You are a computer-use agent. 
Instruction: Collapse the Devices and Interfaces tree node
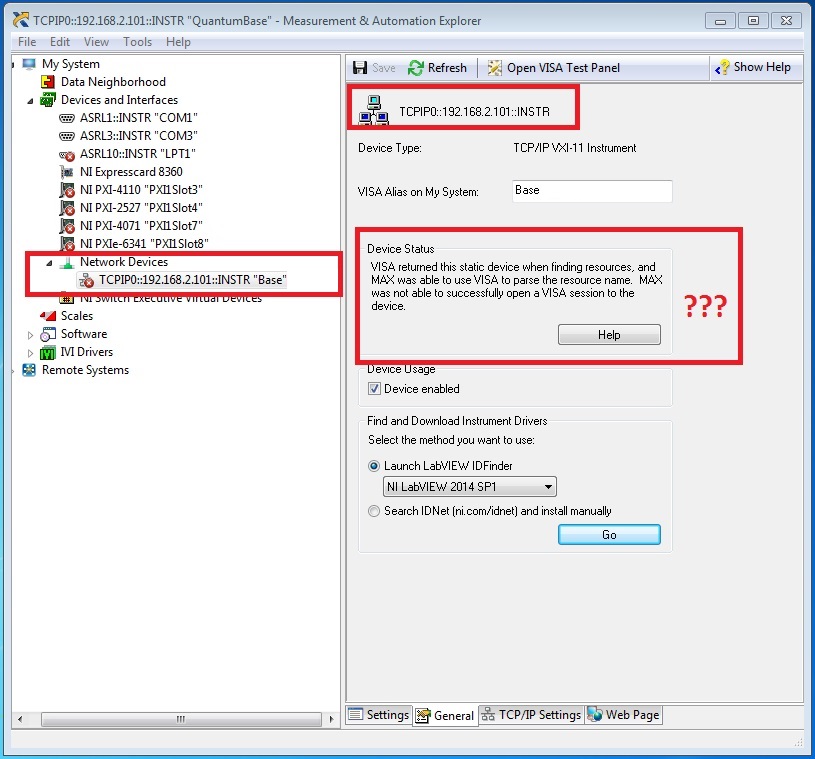point(31,100)
